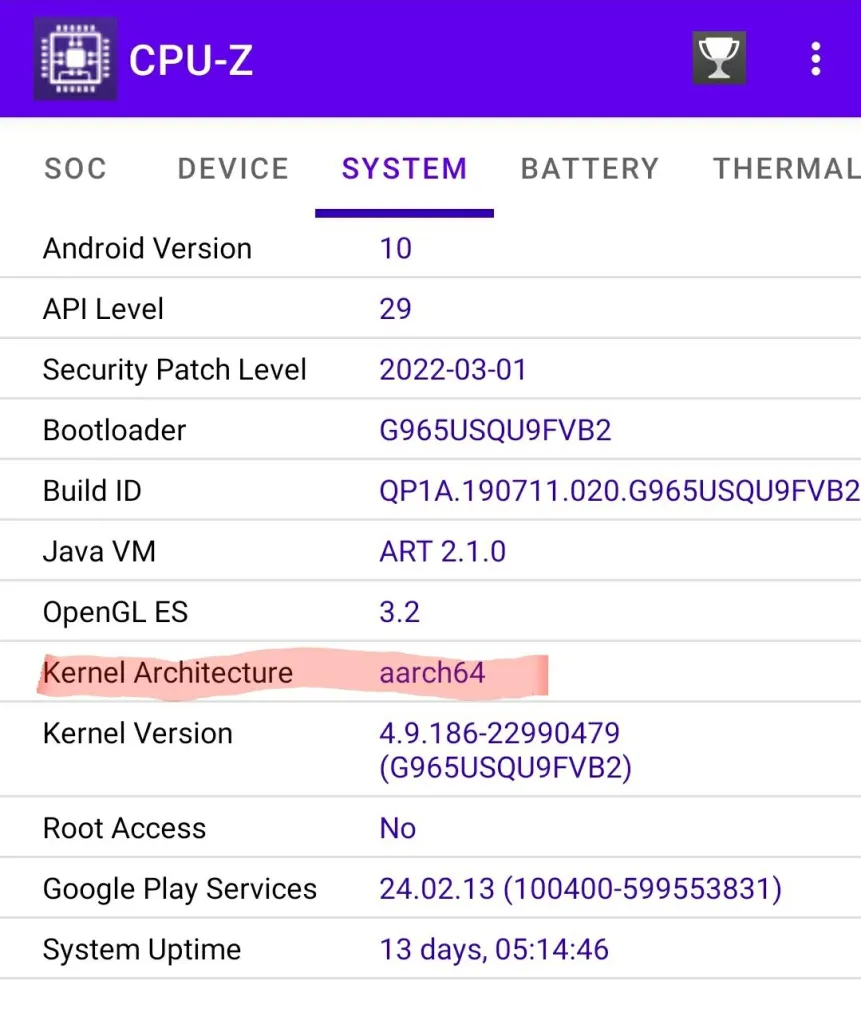Tap the Root Access status No
861x1024 pixels.
pyautogui.click(x=397, y=828)
